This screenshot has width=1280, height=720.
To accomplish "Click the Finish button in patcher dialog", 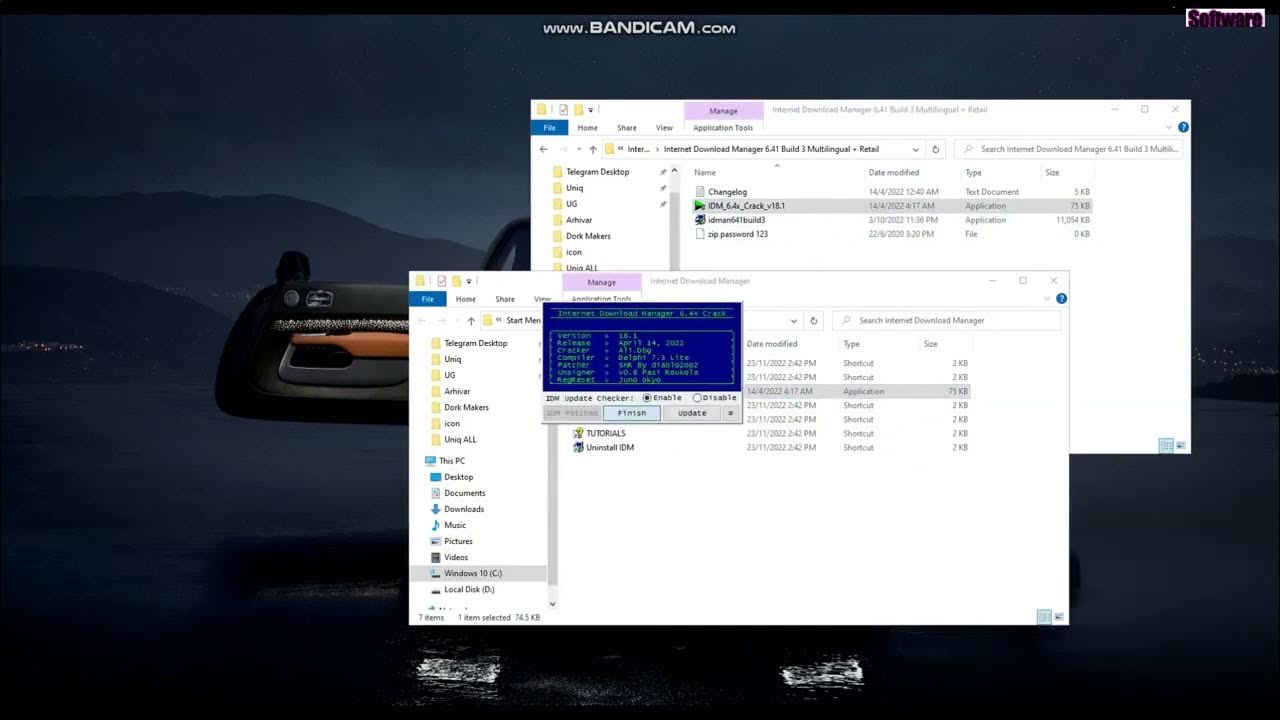I will (x=632, y=413).
